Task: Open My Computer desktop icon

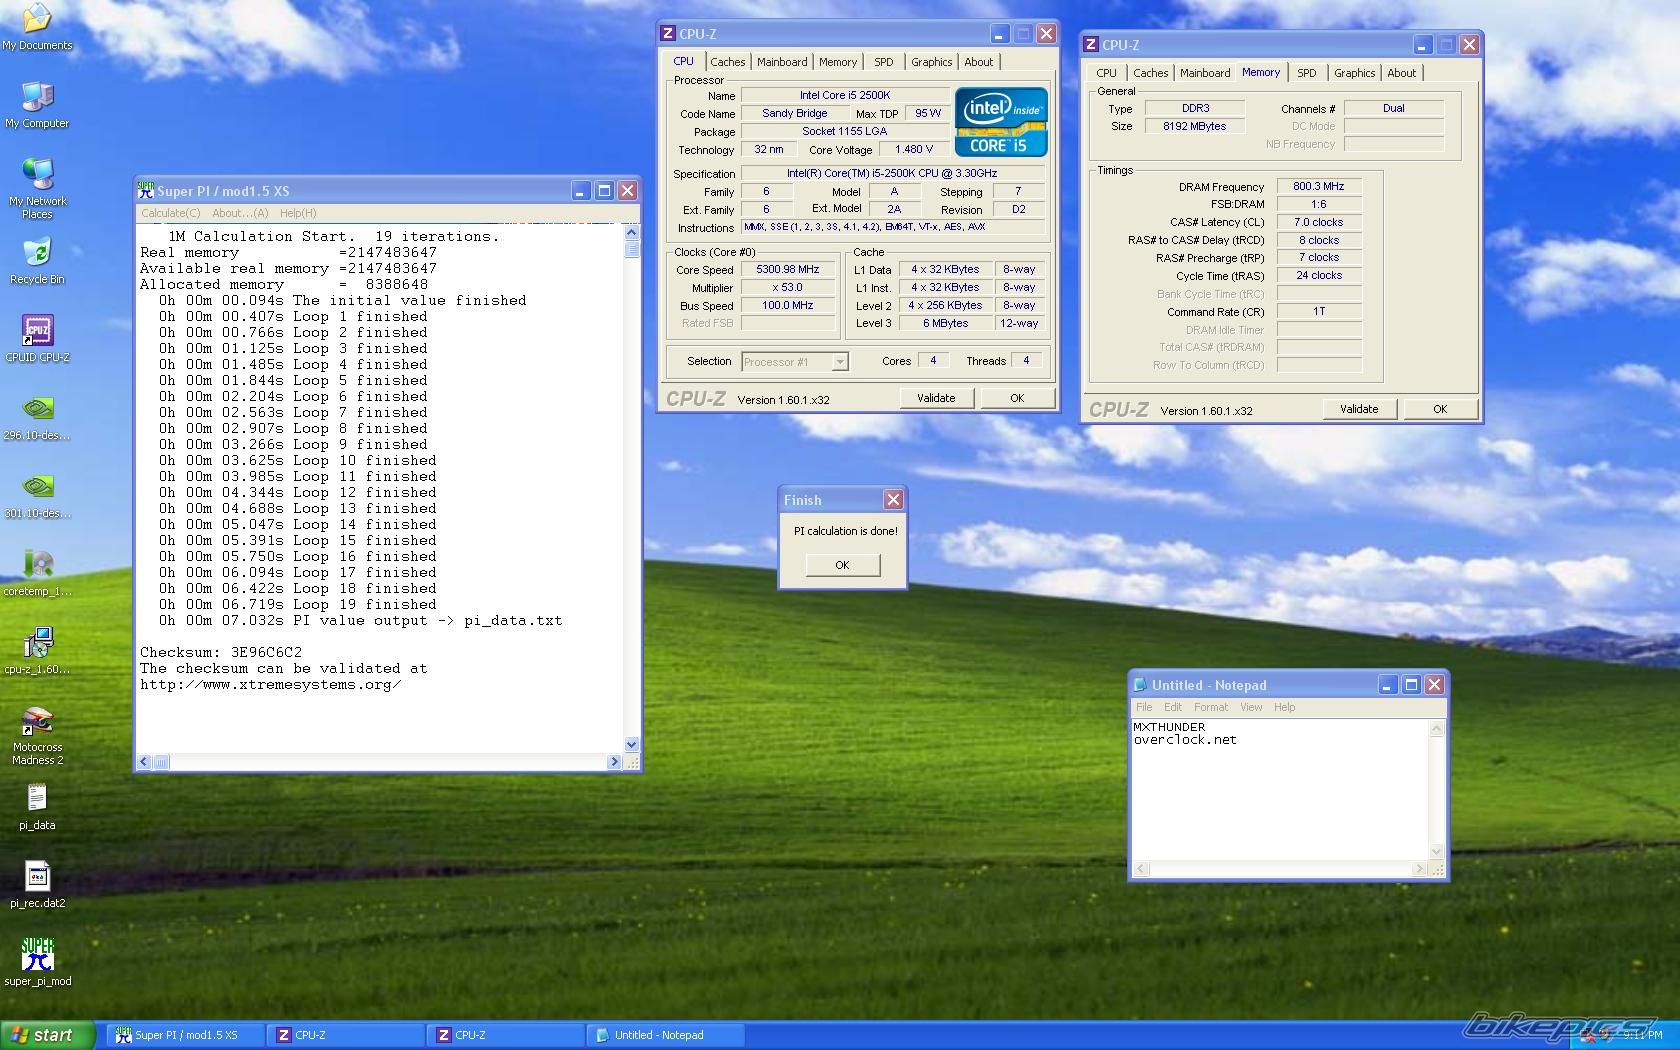Action: tap(37, 98)
